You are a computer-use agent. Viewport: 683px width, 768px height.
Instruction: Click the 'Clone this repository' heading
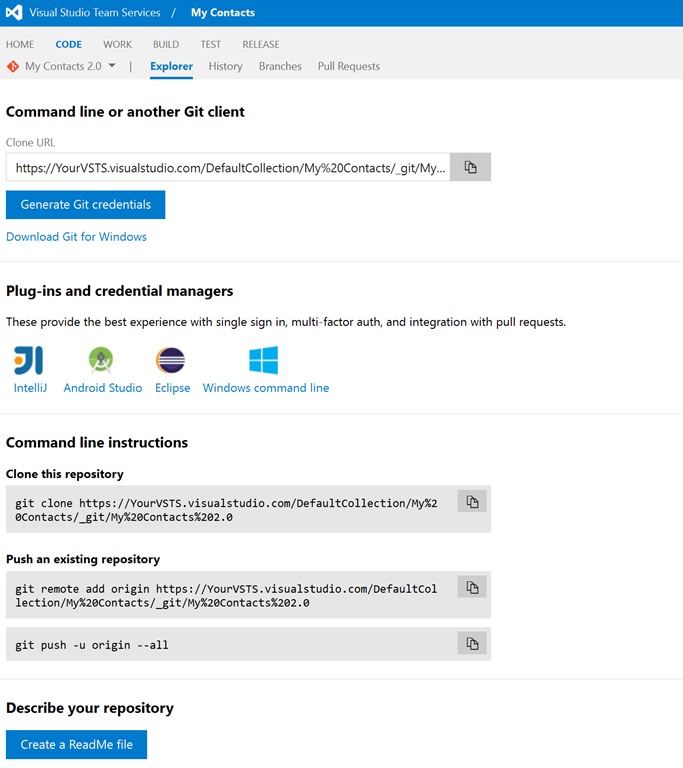coord(65,474)
